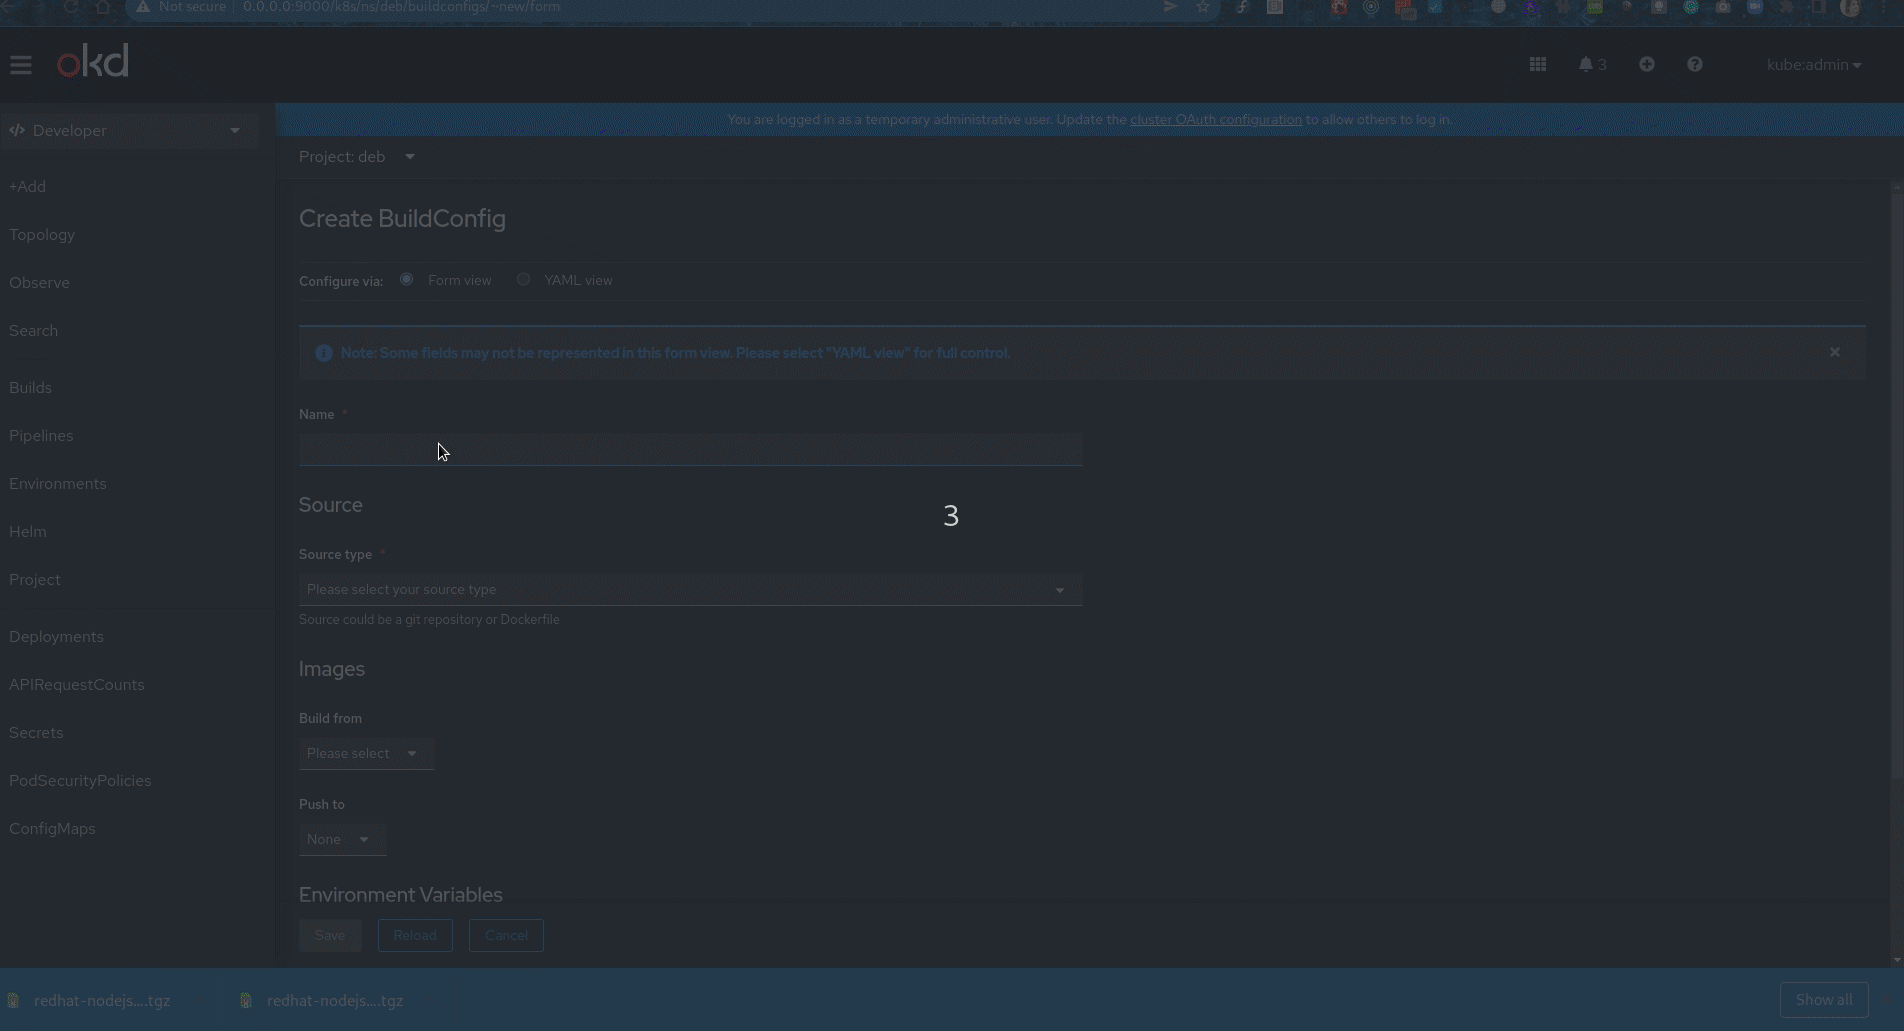Expand the Developer perspective switcher
Viewport: 1904px width, 1031px height.
[129, 130]
